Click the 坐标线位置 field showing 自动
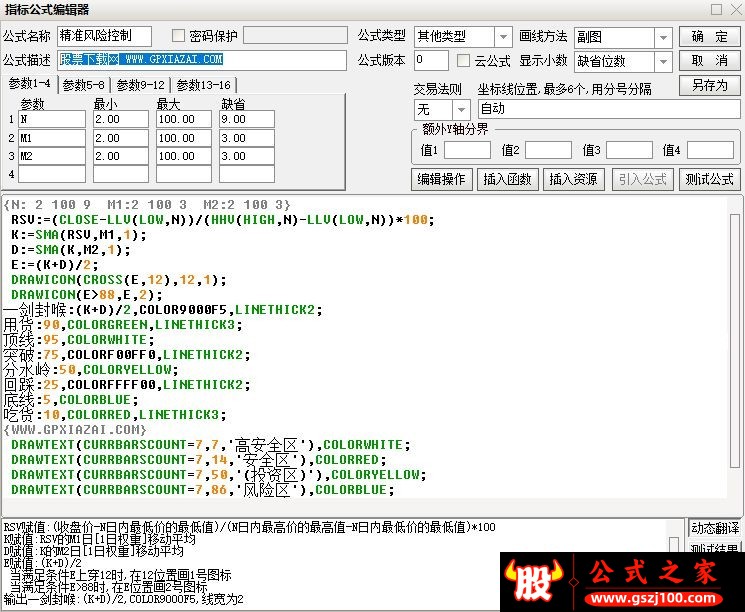745x612 pixels. click(x=609, y=109)
